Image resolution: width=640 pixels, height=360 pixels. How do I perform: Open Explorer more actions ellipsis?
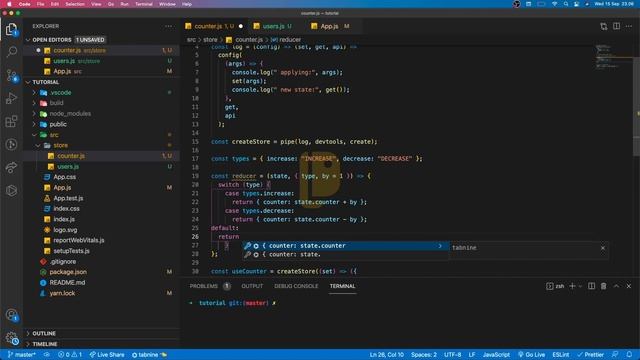(x=169, y=26)
